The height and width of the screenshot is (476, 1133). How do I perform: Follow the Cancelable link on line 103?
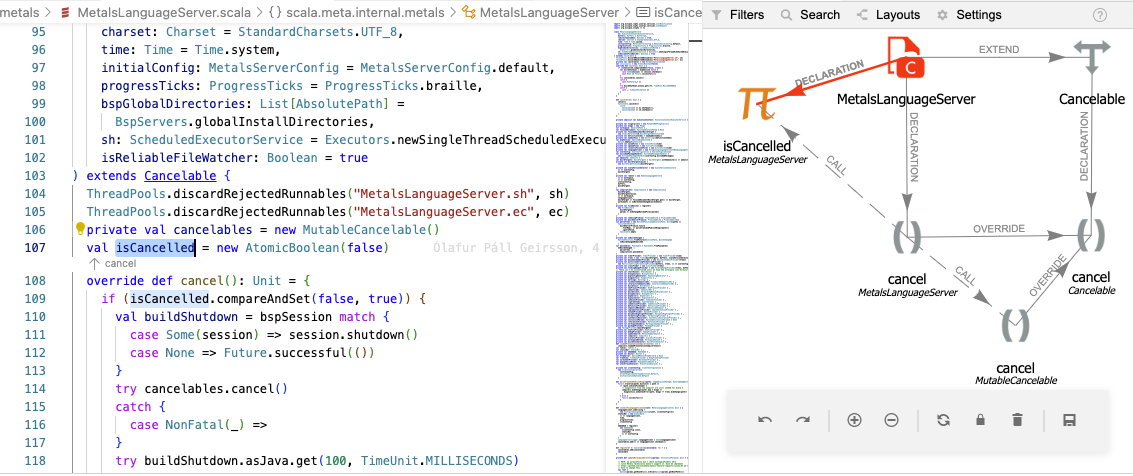click(x=180, y=176)
